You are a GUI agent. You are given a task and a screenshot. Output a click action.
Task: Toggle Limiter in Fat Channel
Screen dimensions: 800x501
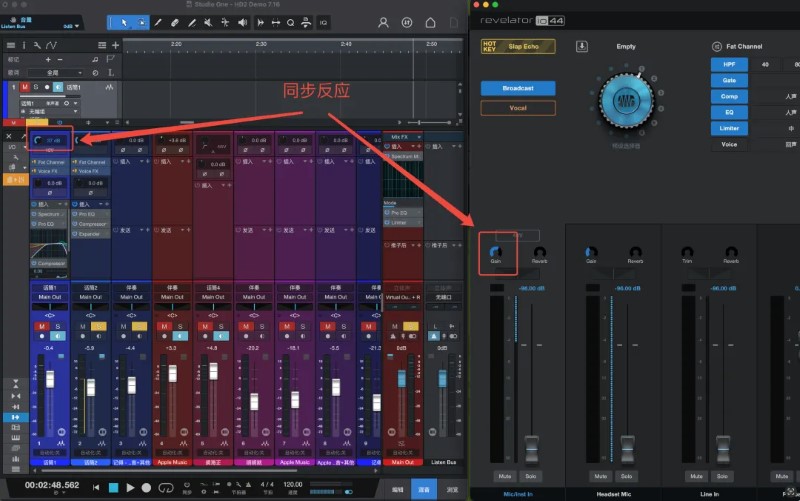coord(729,128)
